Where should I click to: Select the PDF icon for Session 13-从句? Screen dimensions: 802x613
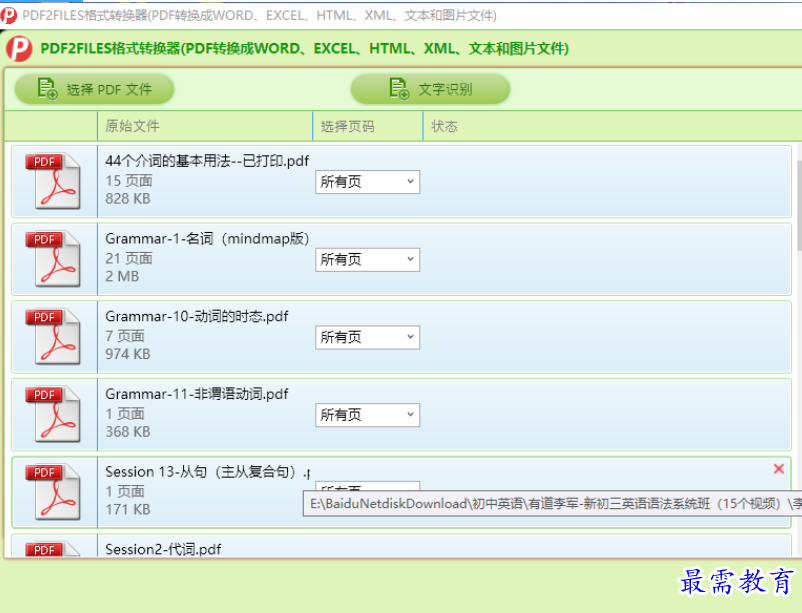click(x=53, y=492)
